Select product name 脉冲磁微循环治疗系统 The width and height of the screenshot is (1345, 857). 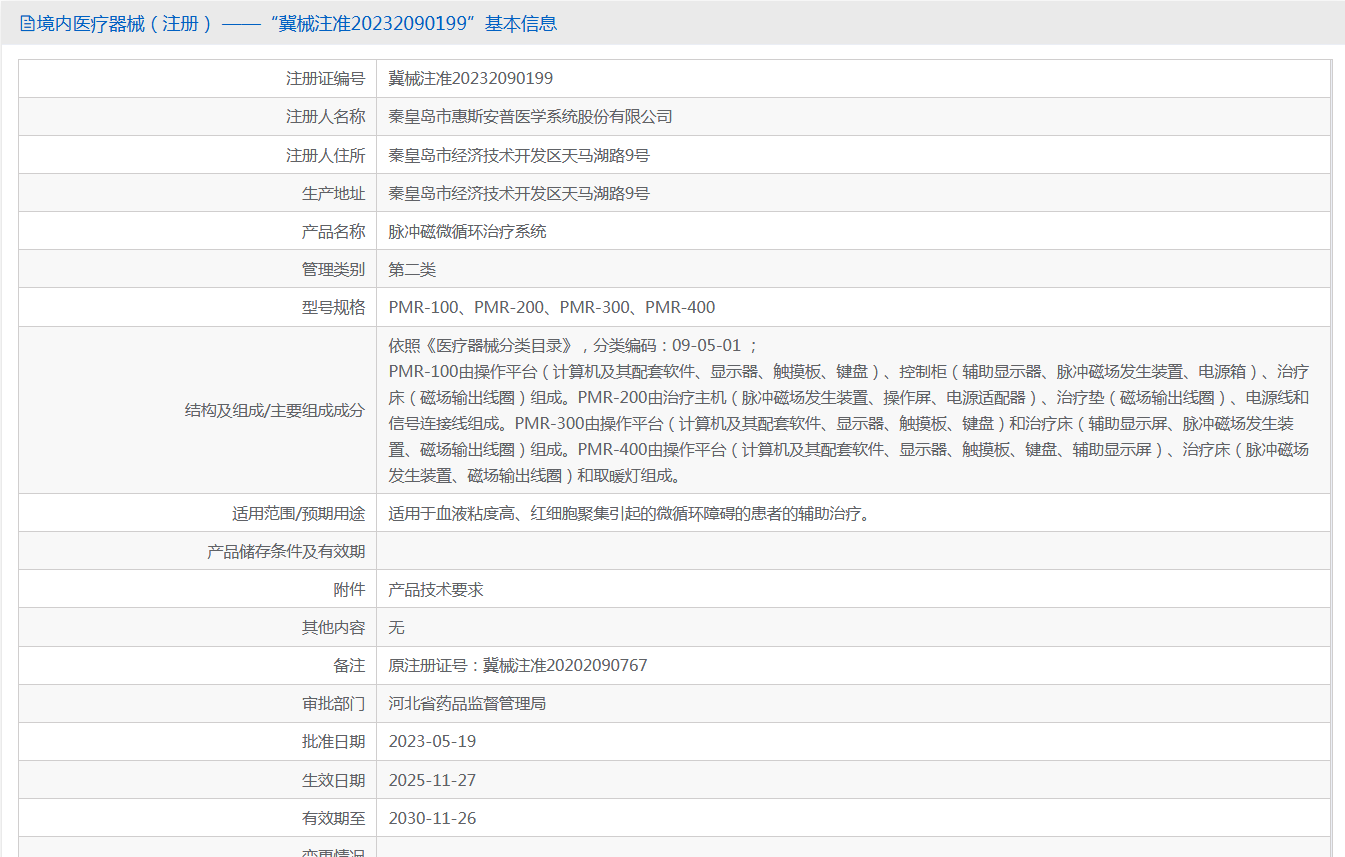pos(467,231)
